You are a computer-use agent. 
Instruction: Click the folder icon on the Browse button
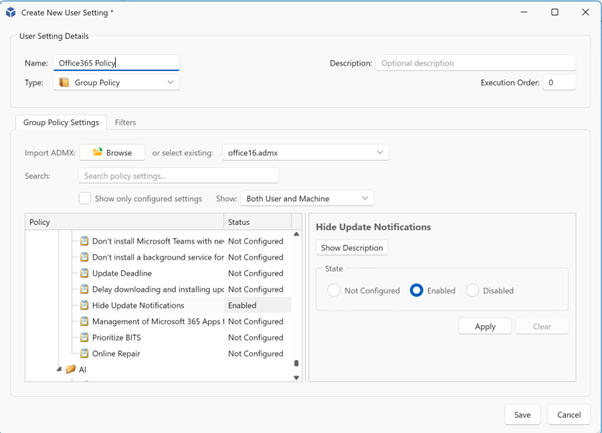(97, 153)
